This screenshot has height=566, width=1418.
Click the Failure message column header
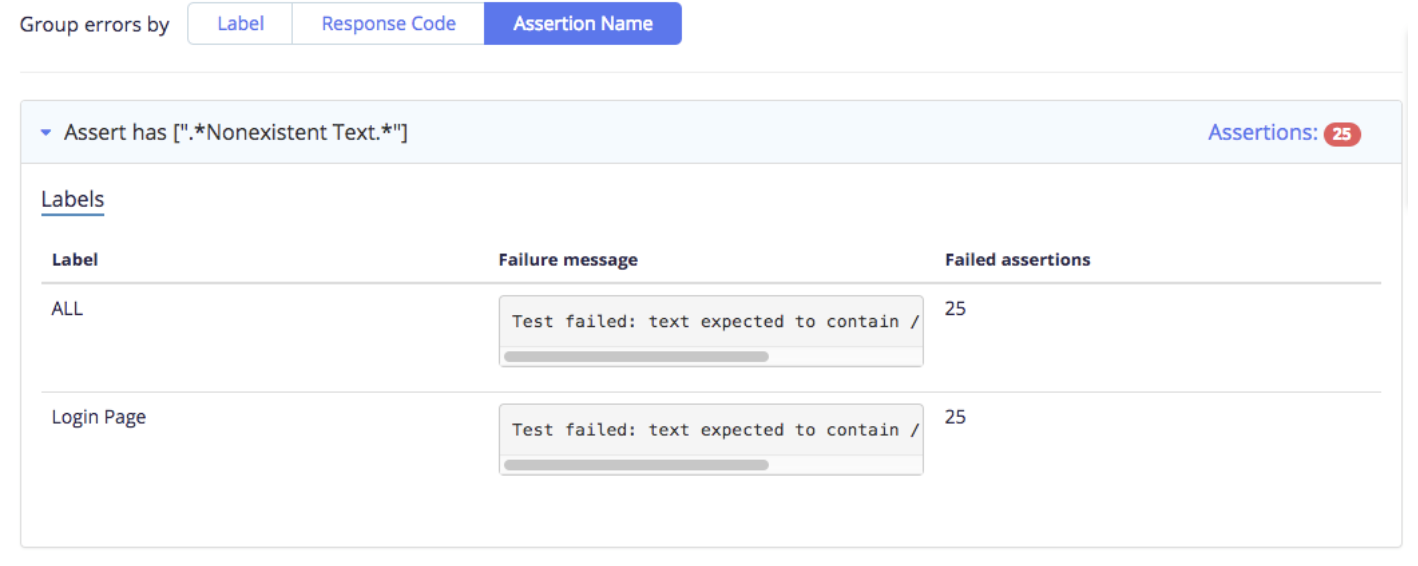568,260
